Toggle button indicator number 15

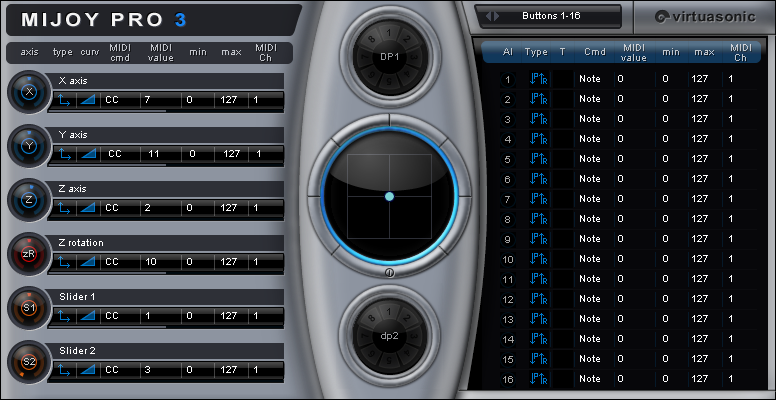point(507,359)
